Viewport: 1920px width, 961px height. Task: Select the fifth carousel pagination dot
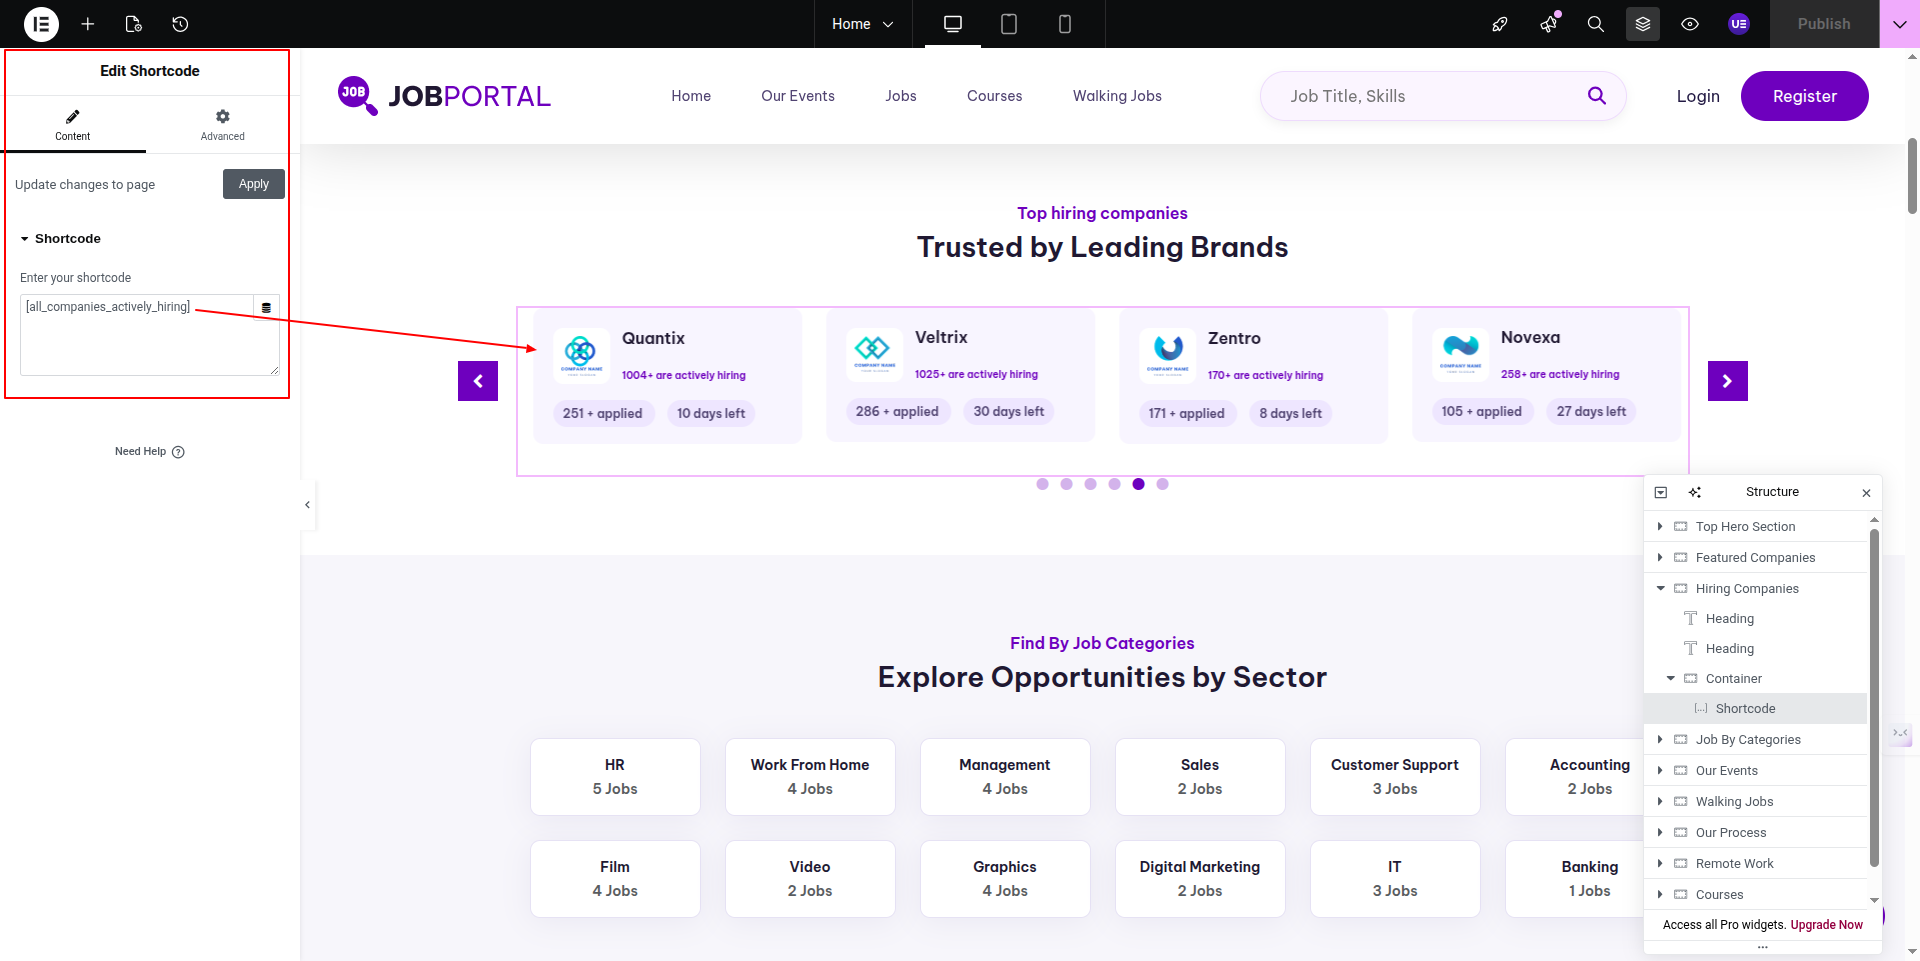[1138, 484]
